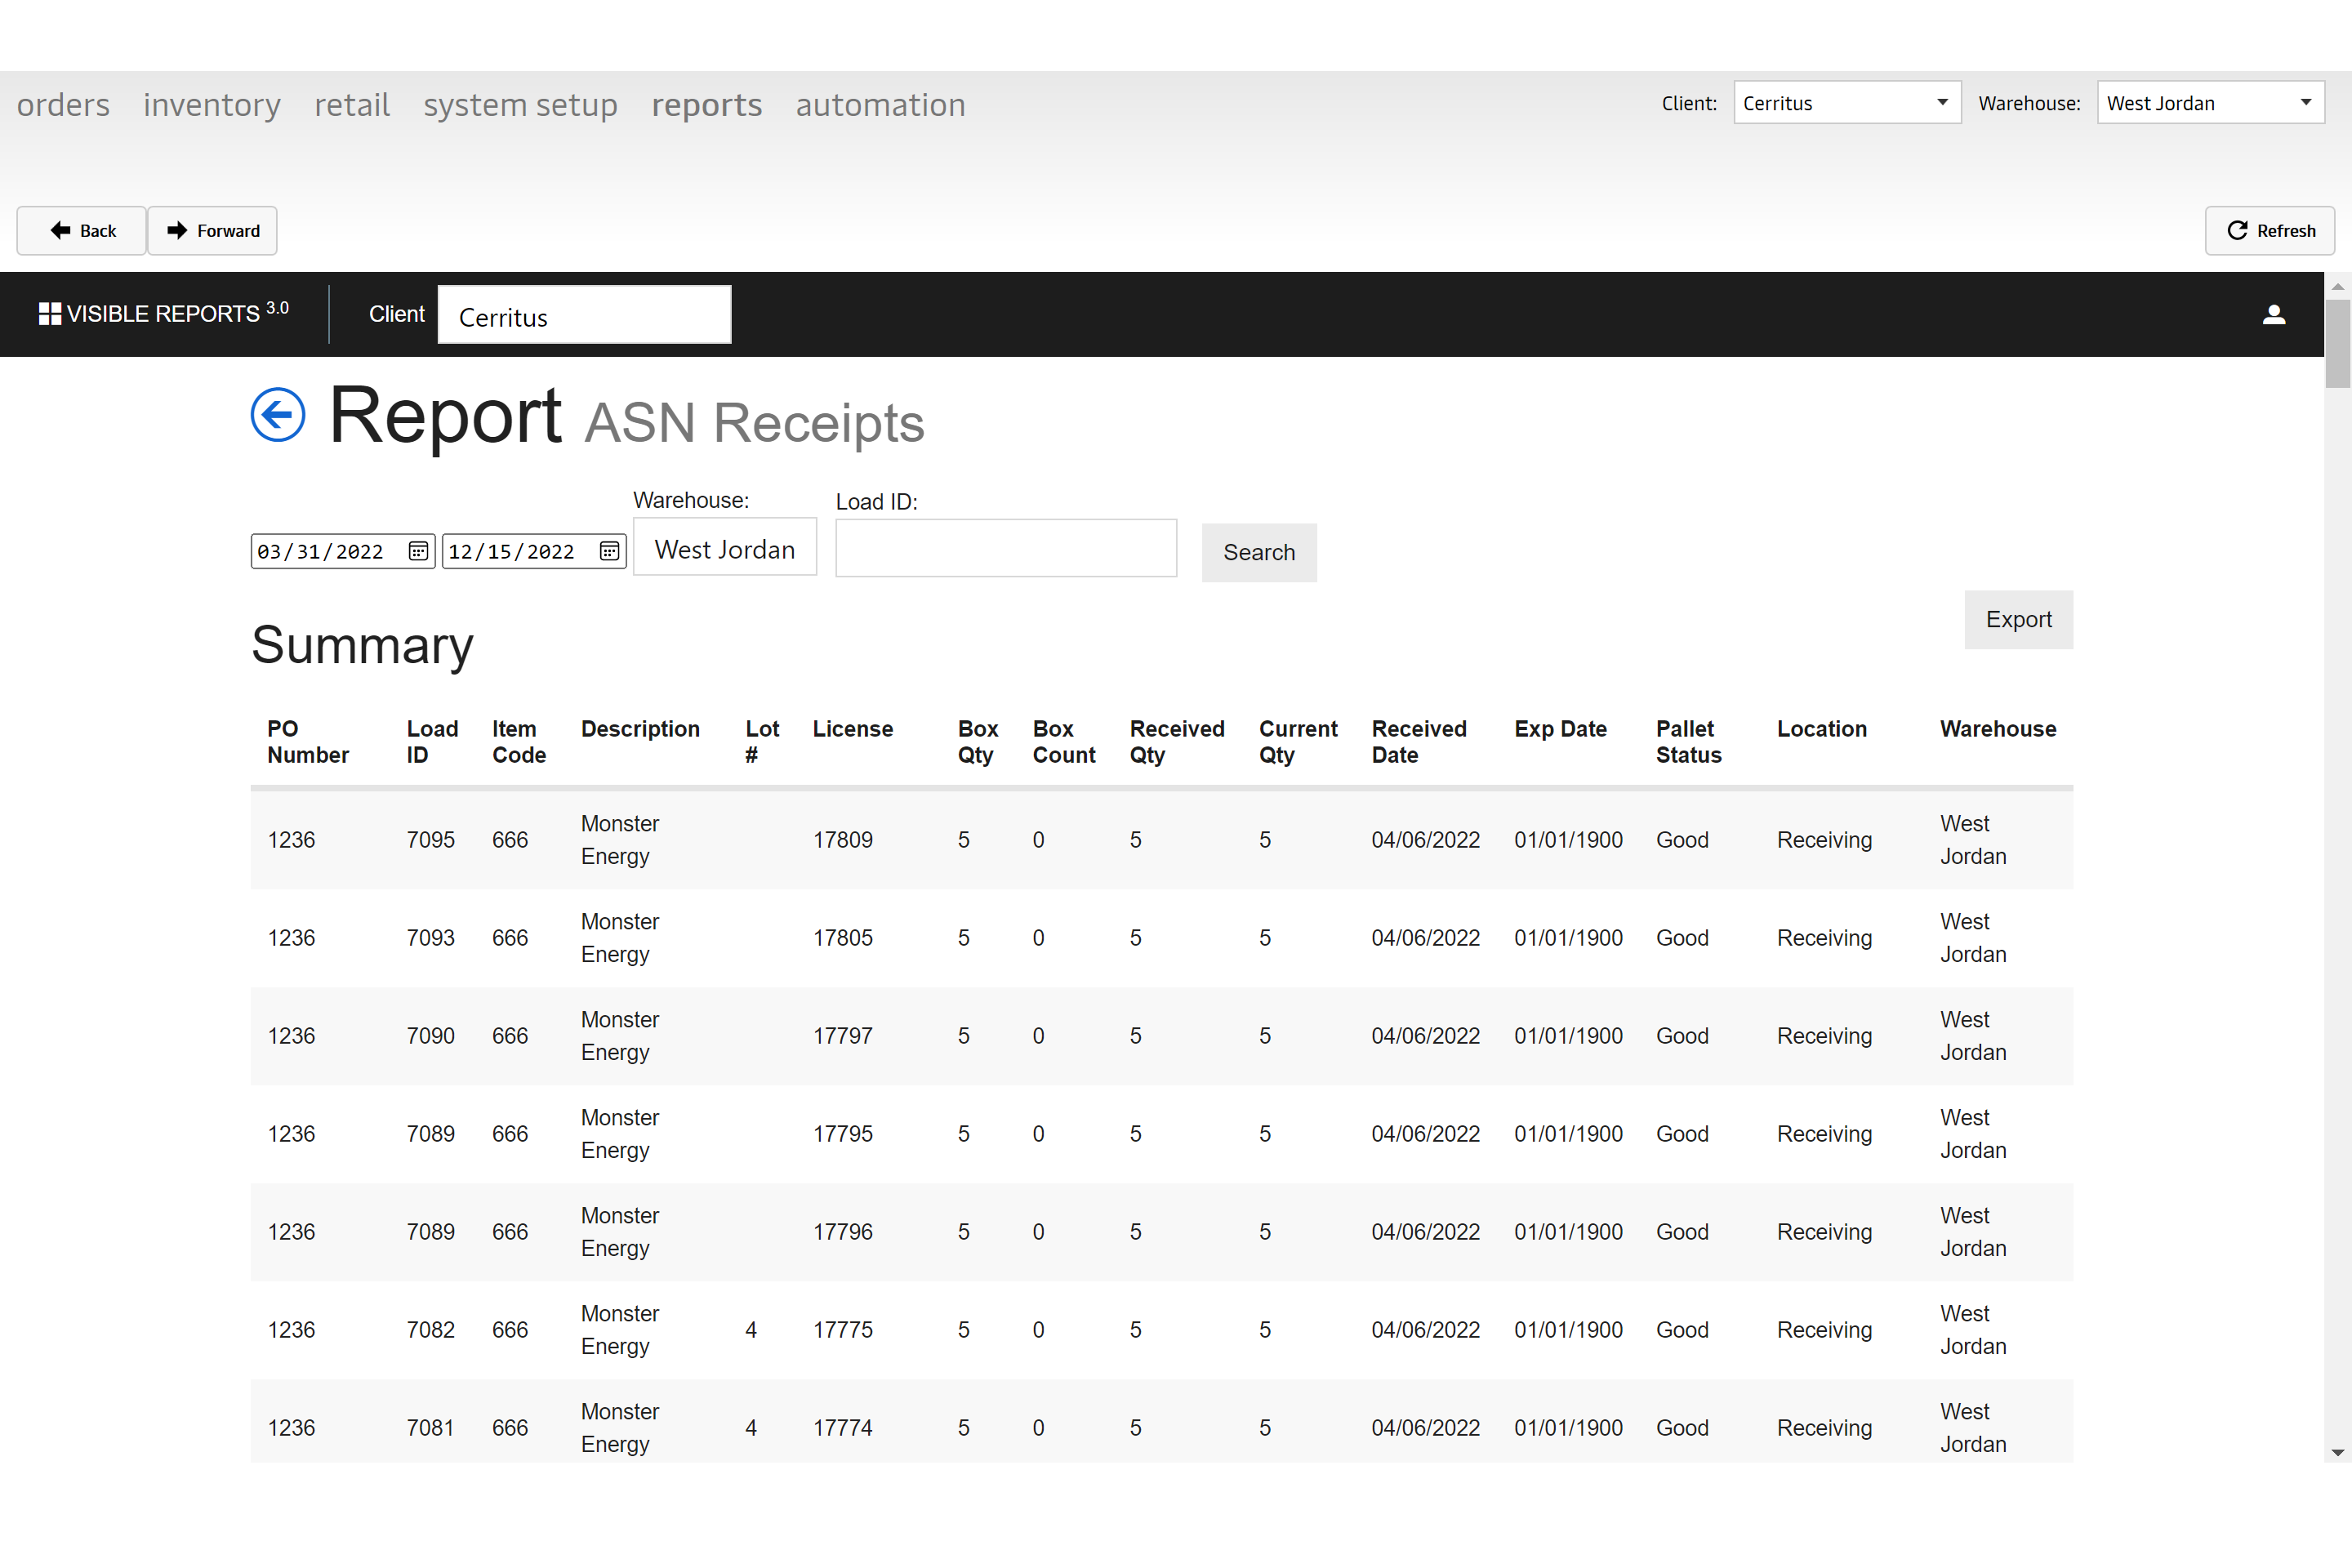Click license 17809 cell

pos(843,840)
